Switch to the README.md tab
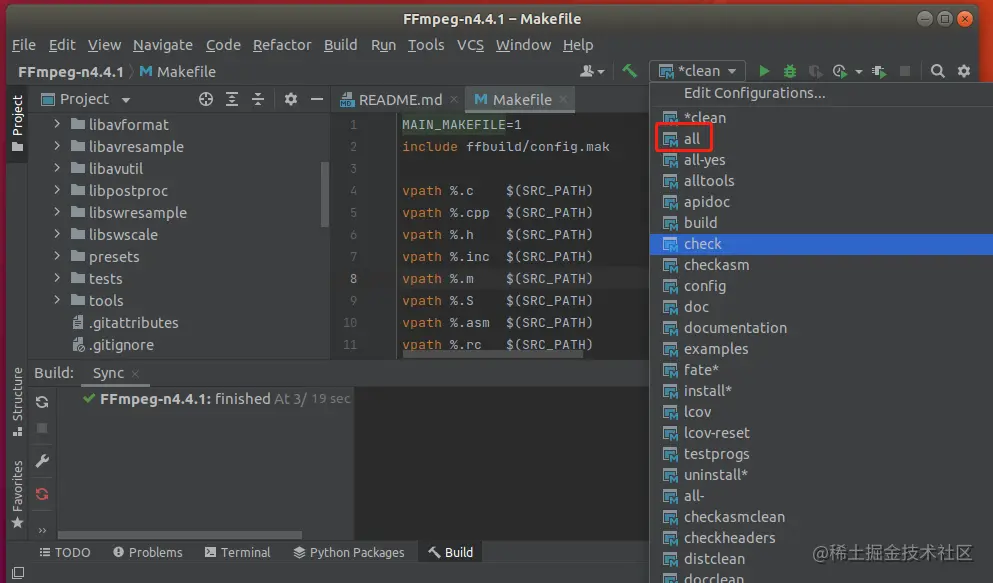Viewport: 993px width, 583px height. click(399, 99)
